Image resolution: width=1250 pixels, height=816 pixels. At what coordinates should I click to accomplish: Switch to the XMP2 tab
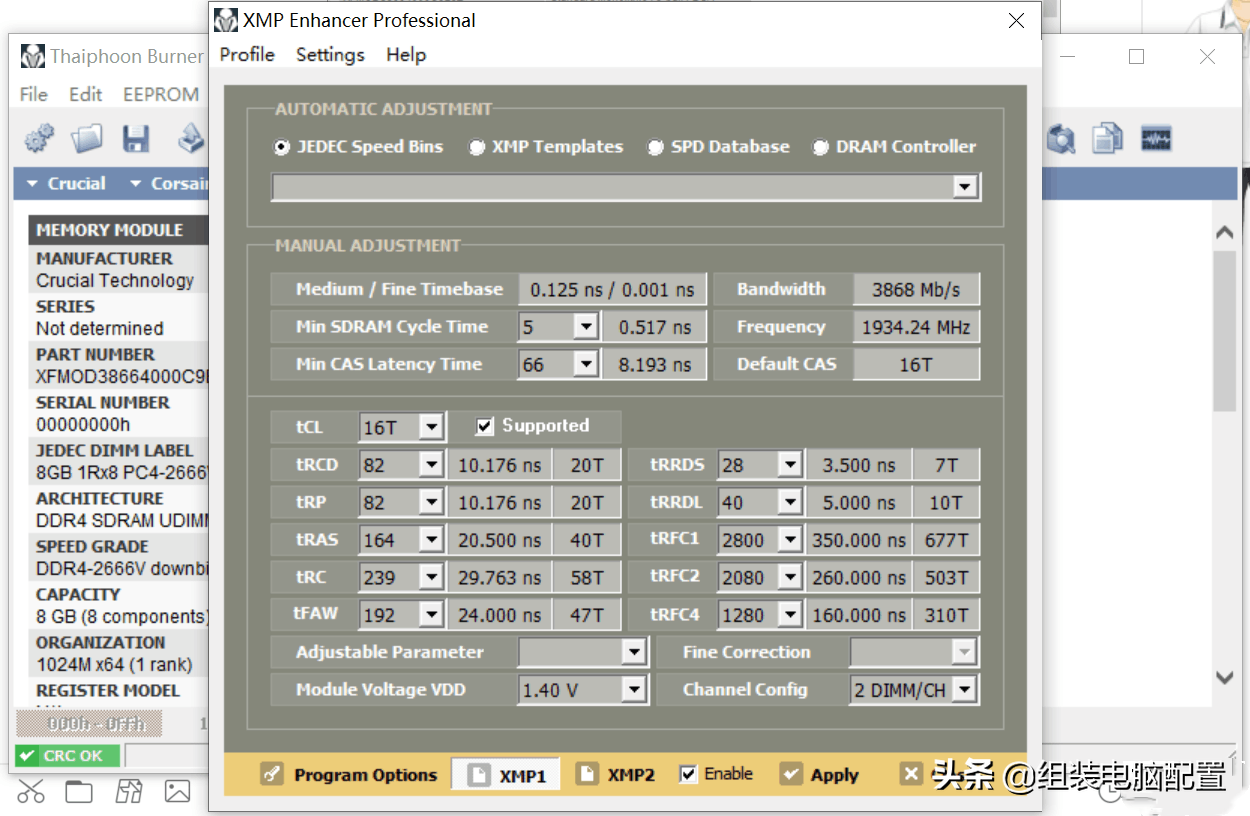click(x=618, y=775)
